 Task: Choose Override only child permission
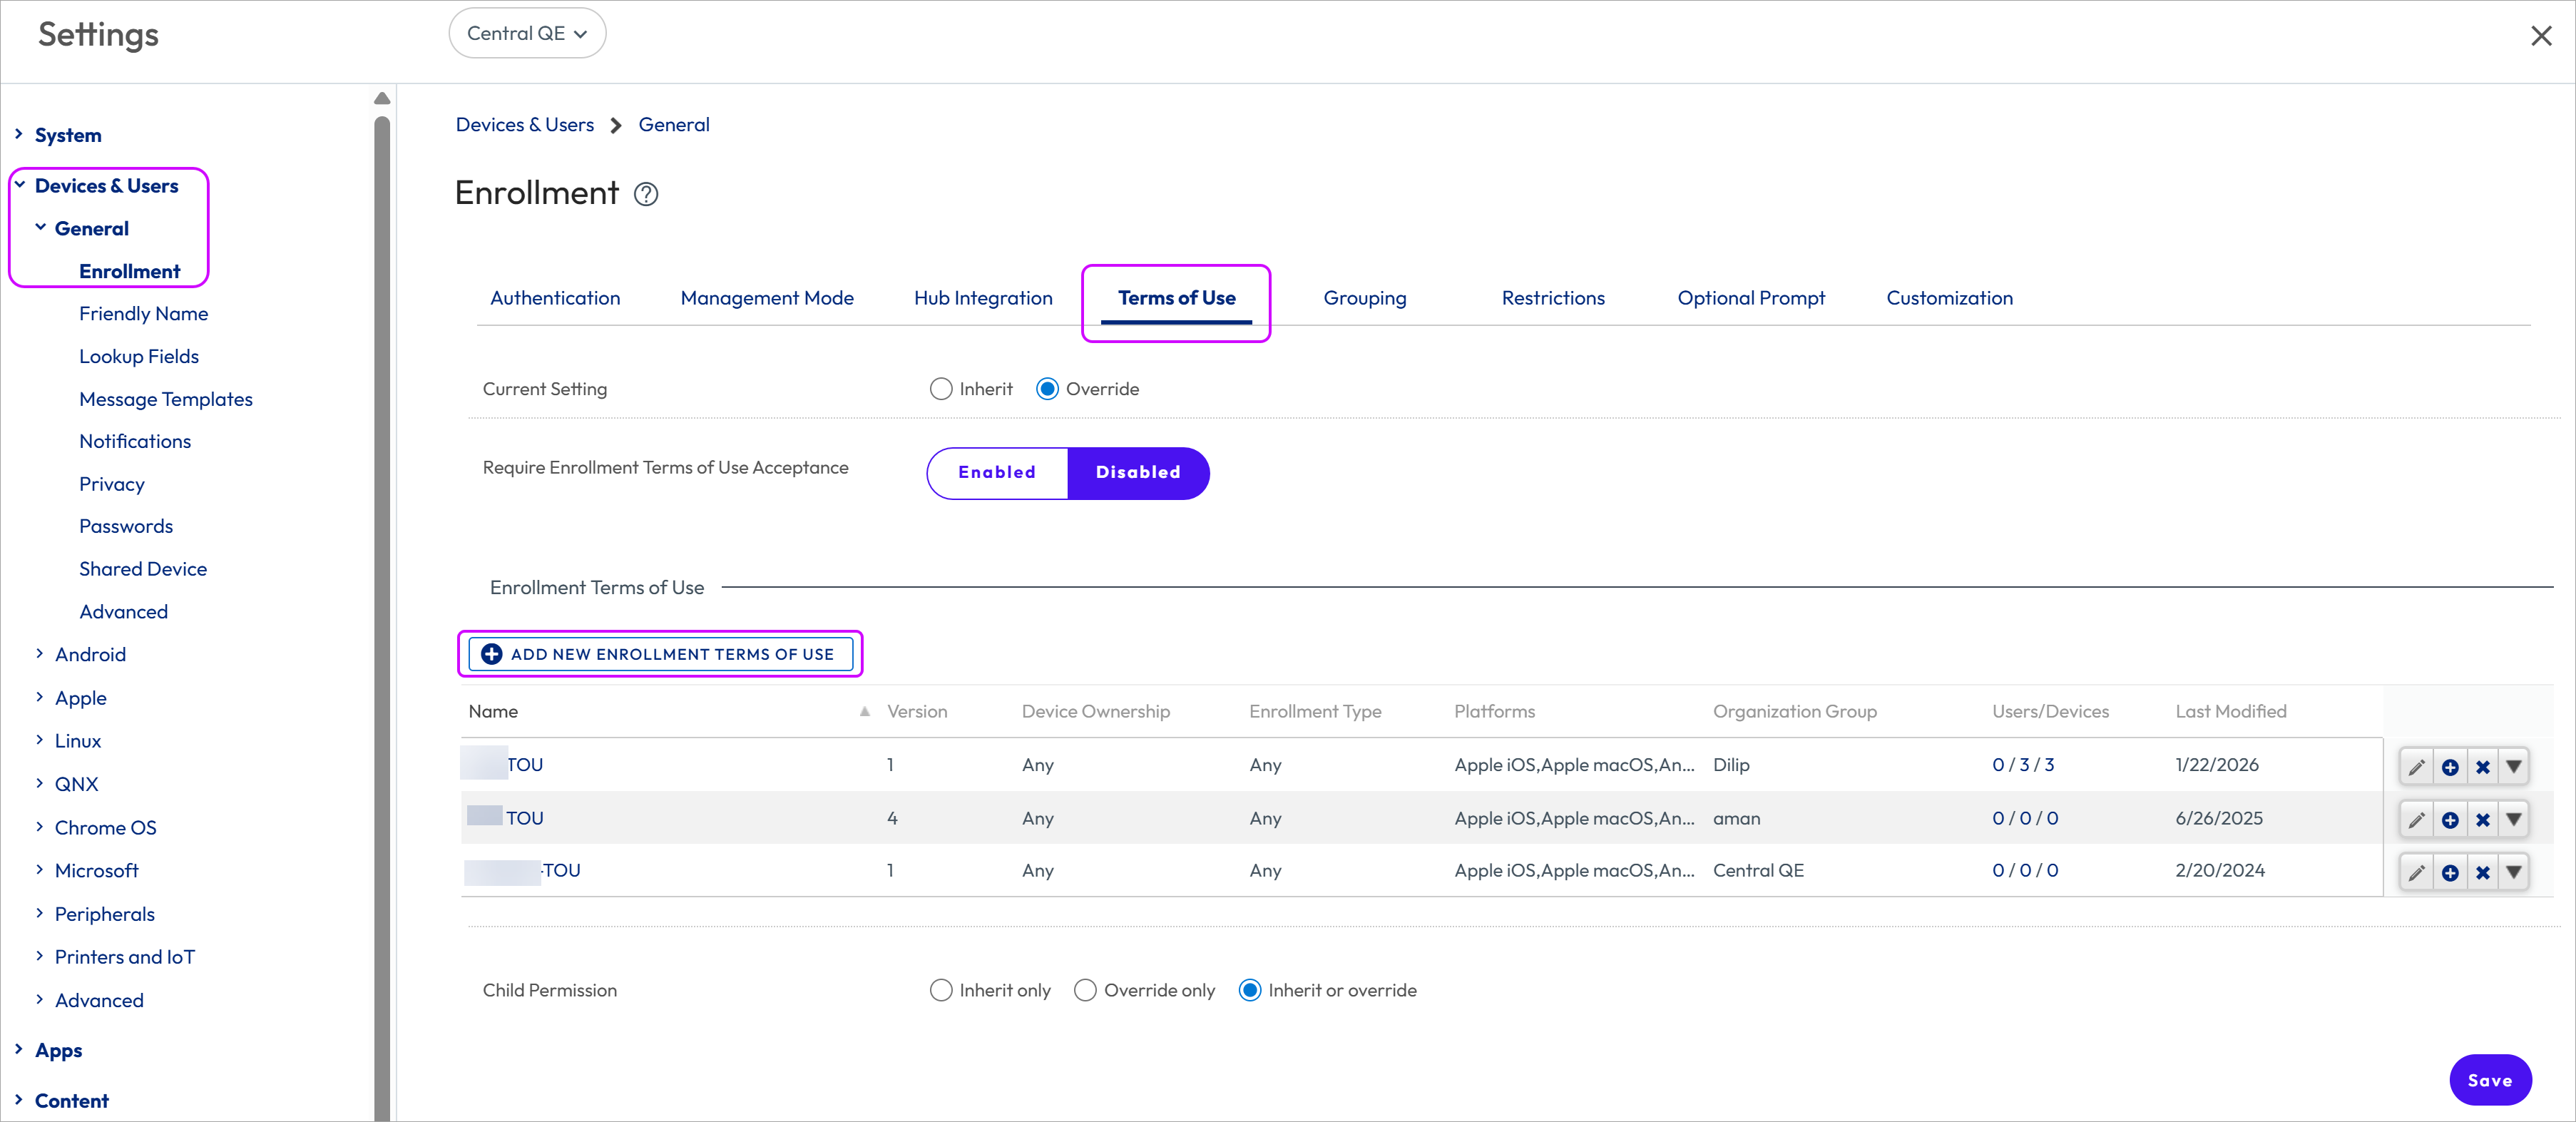(x=1085, y=990)
